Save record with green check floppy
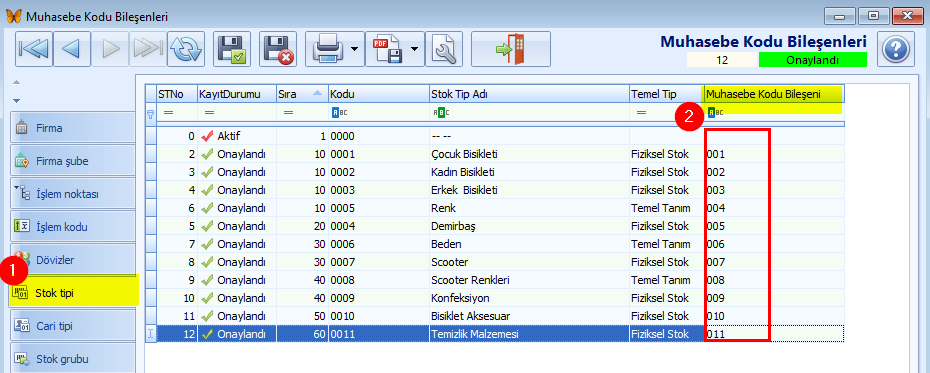This screenshot has height=373, width=930. point(232,49)
